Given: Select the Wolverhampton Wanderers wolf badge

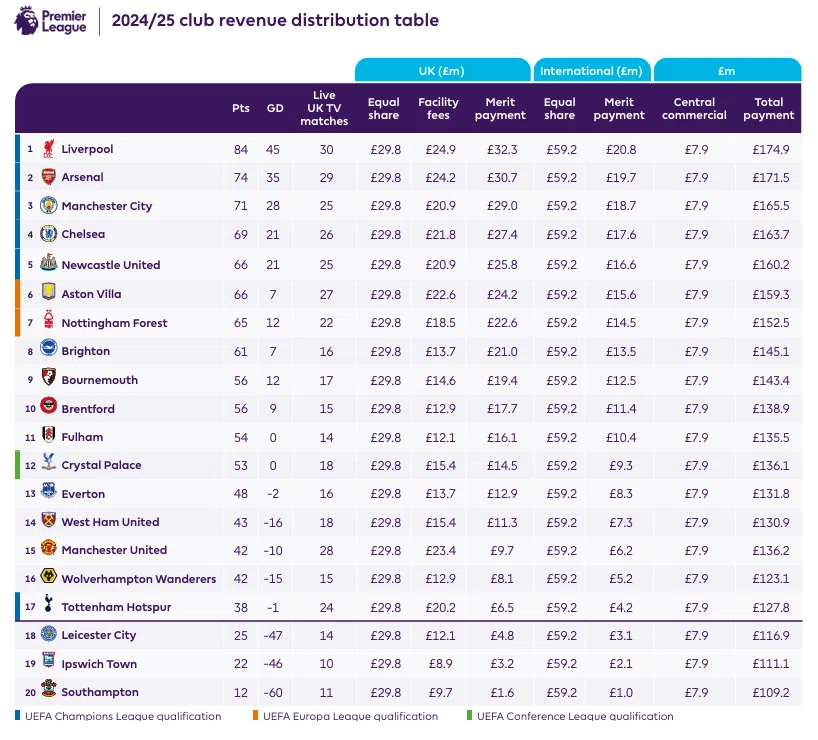Looking at the screenshot, I should (49, 576).
